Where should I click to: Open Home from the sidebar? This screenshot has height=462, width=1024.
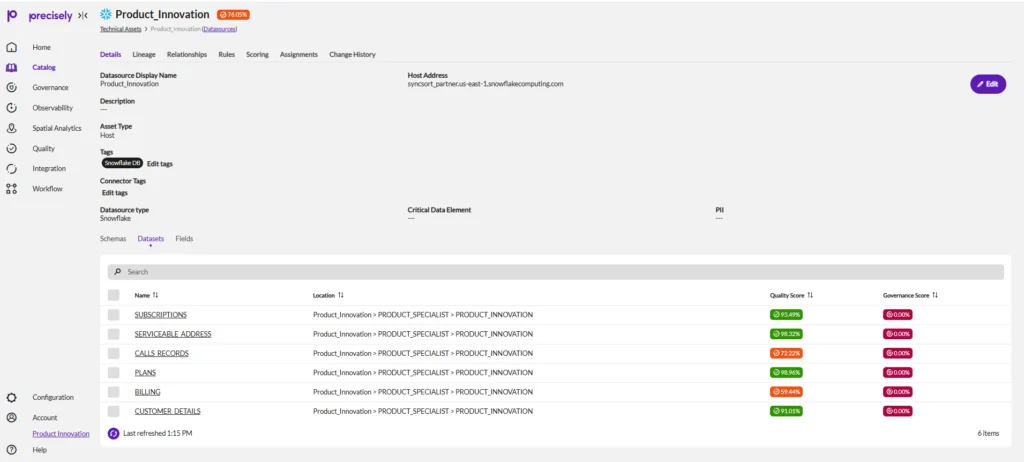[41, 47]
